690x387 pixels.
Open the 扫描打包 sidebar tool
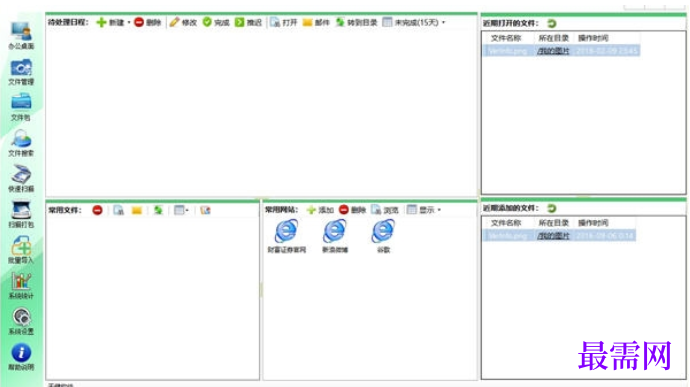coord(21,214)
